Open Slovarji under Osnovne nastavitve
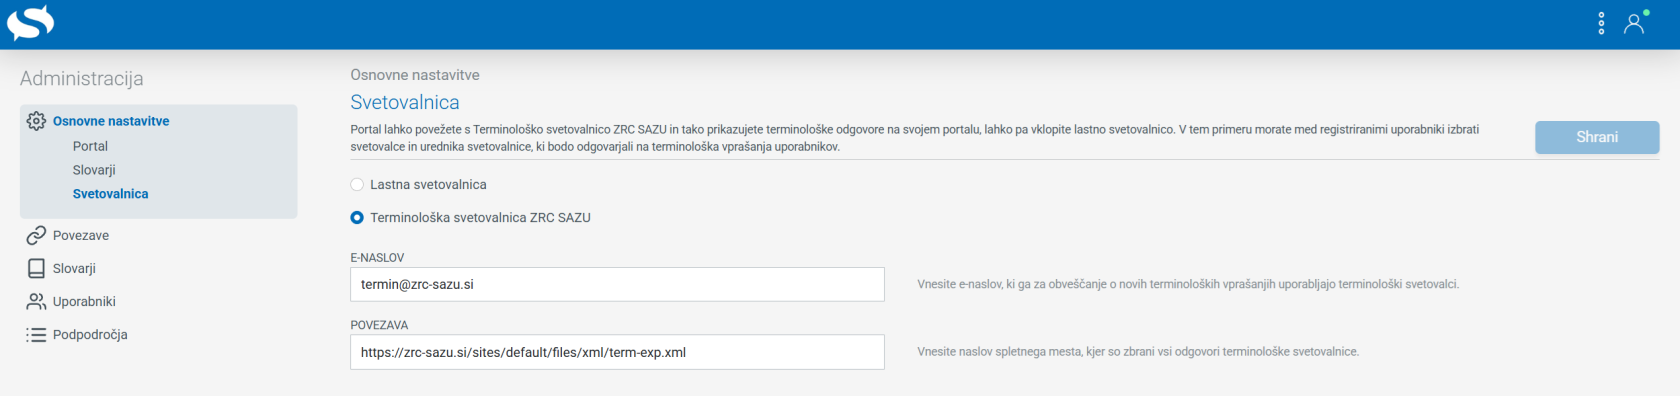The image size is (1680, 396). (94, 170)
